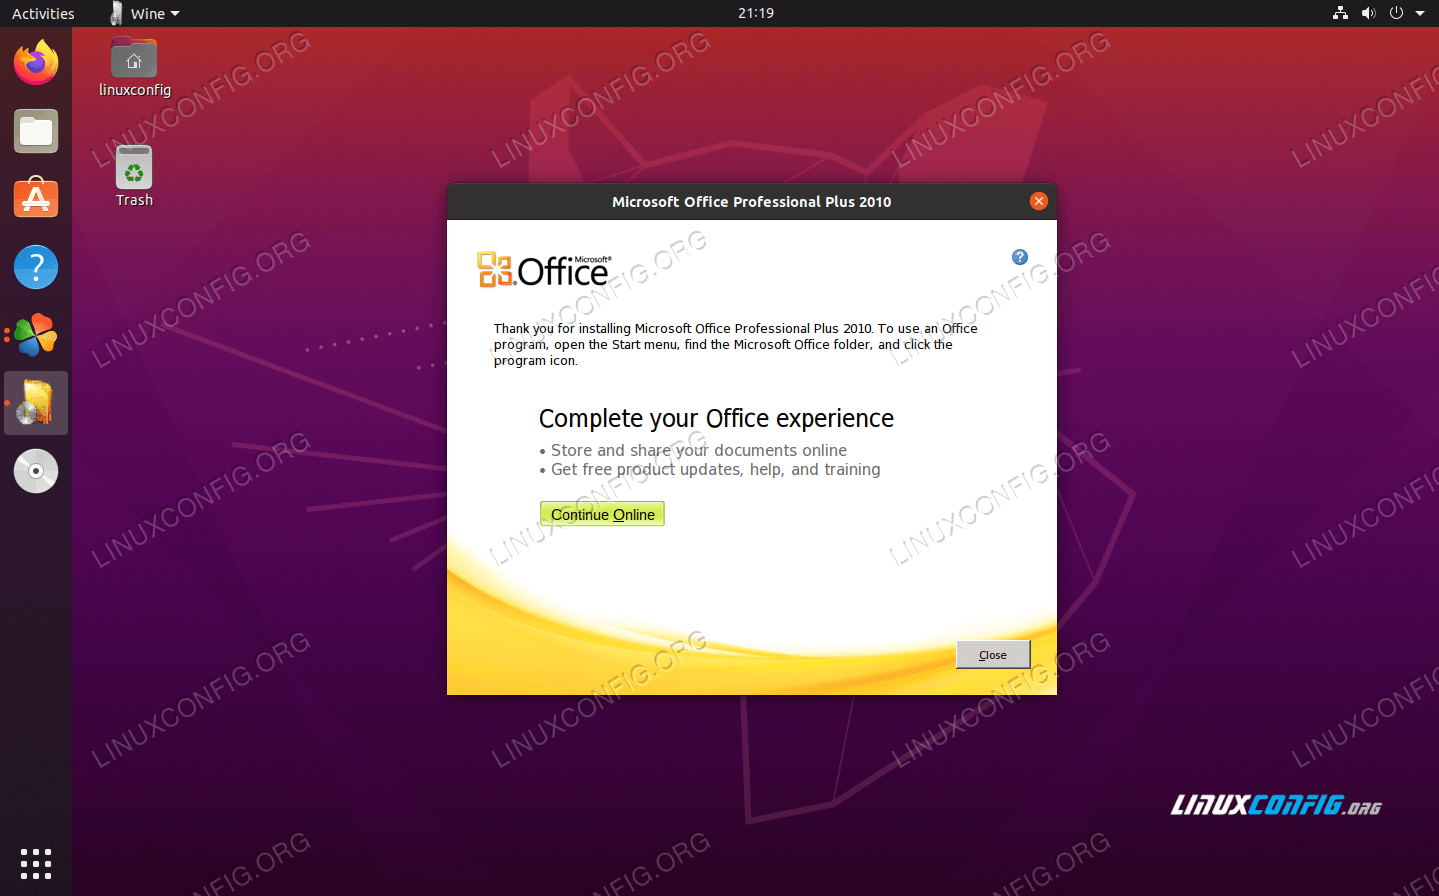The image size is (1439, 896).
Task: Open the 21:19 clock calendar
Action: (x=756, y=13)
